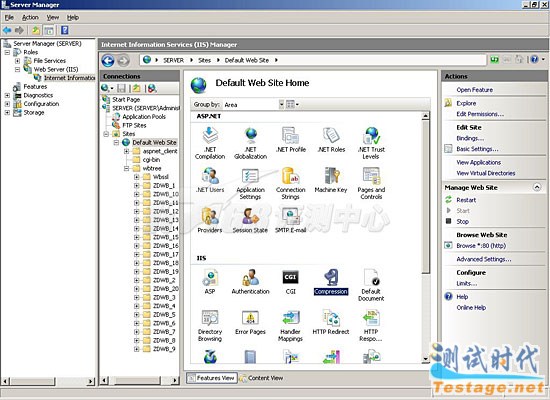This screenshot has width=550, height=400.
Task: Open the View menu
Action: click(x=53, y=17)
